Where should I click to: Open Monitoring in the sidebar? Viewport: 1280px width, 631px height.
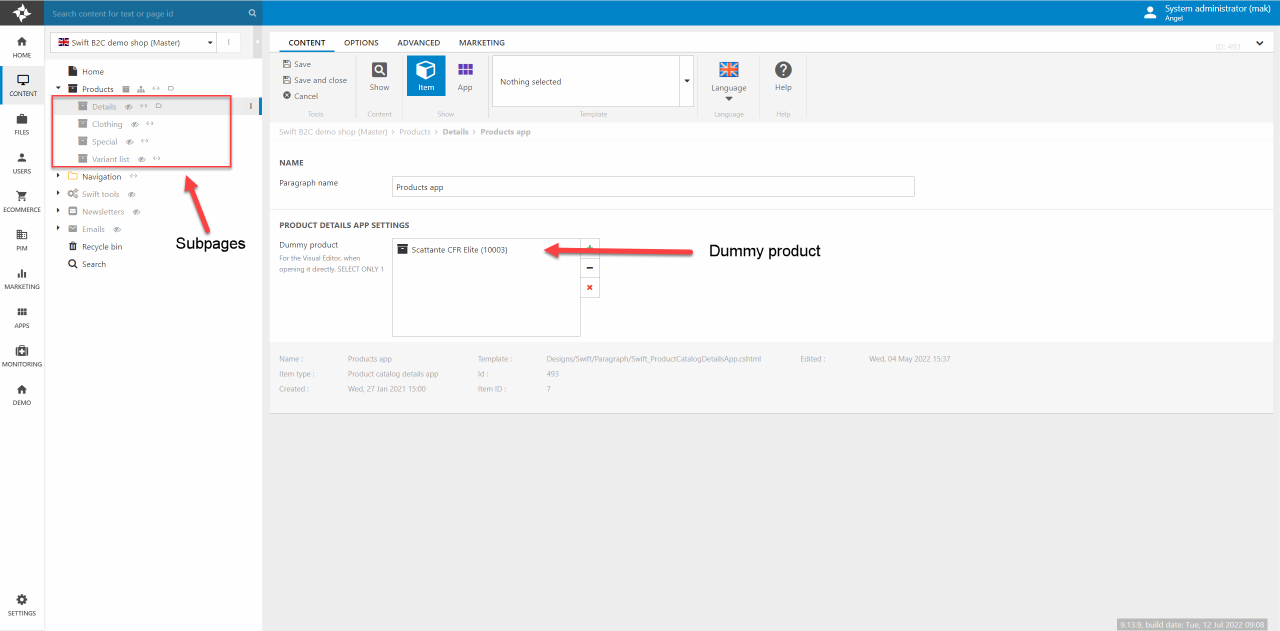click(22, 355)
